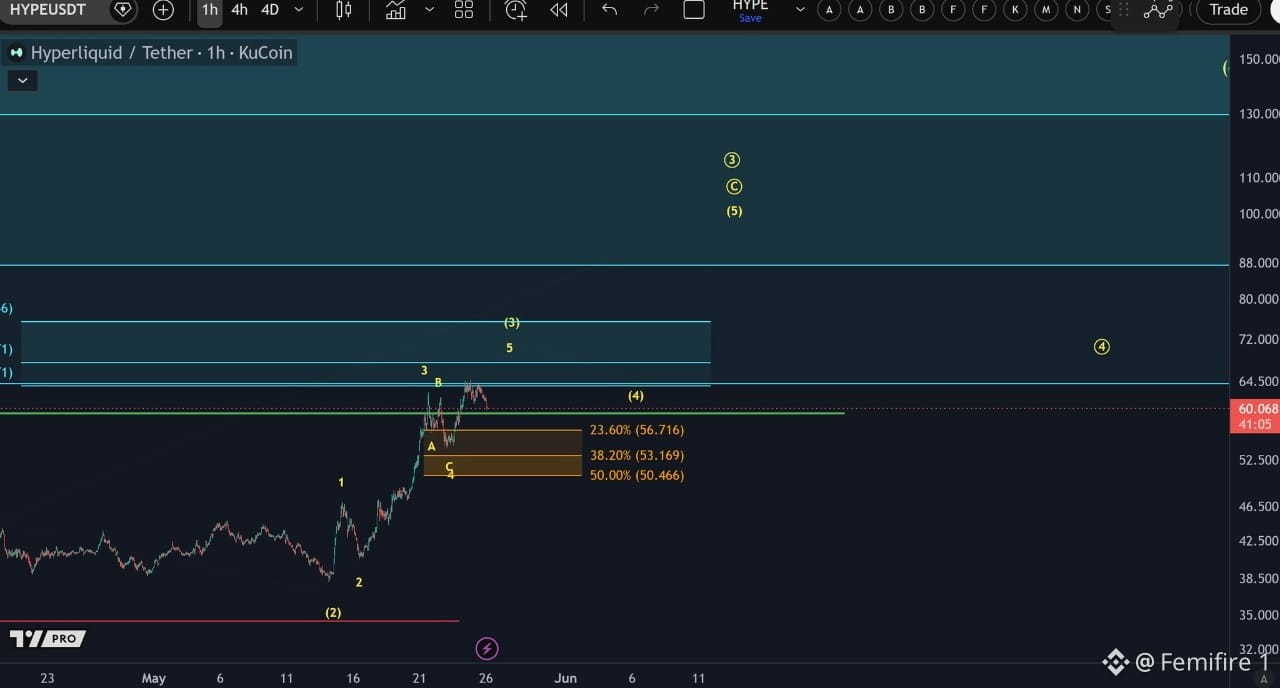Click the 21 date on time axis

419,678
